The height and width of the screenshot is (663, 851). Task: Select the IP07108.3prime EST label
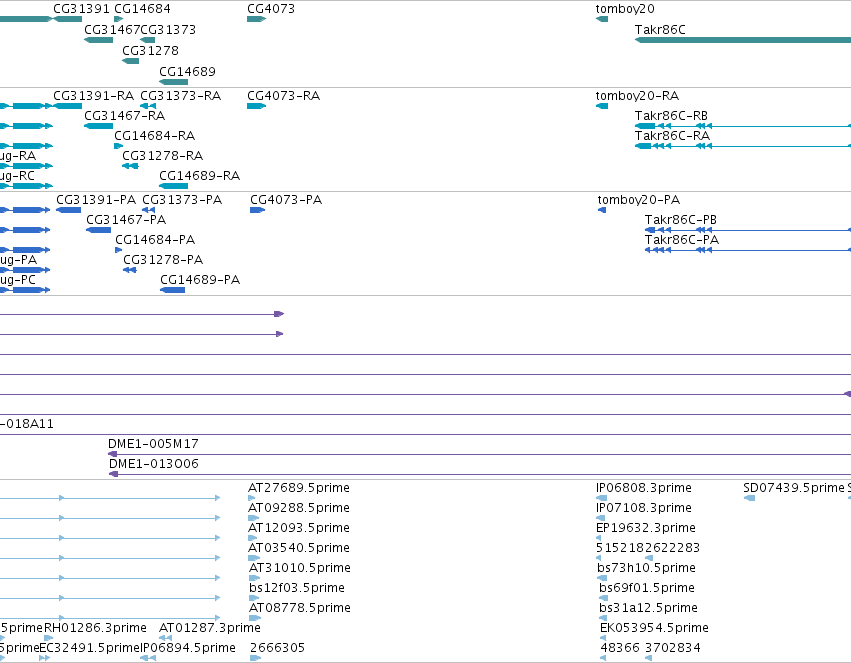tap(644, 508)
